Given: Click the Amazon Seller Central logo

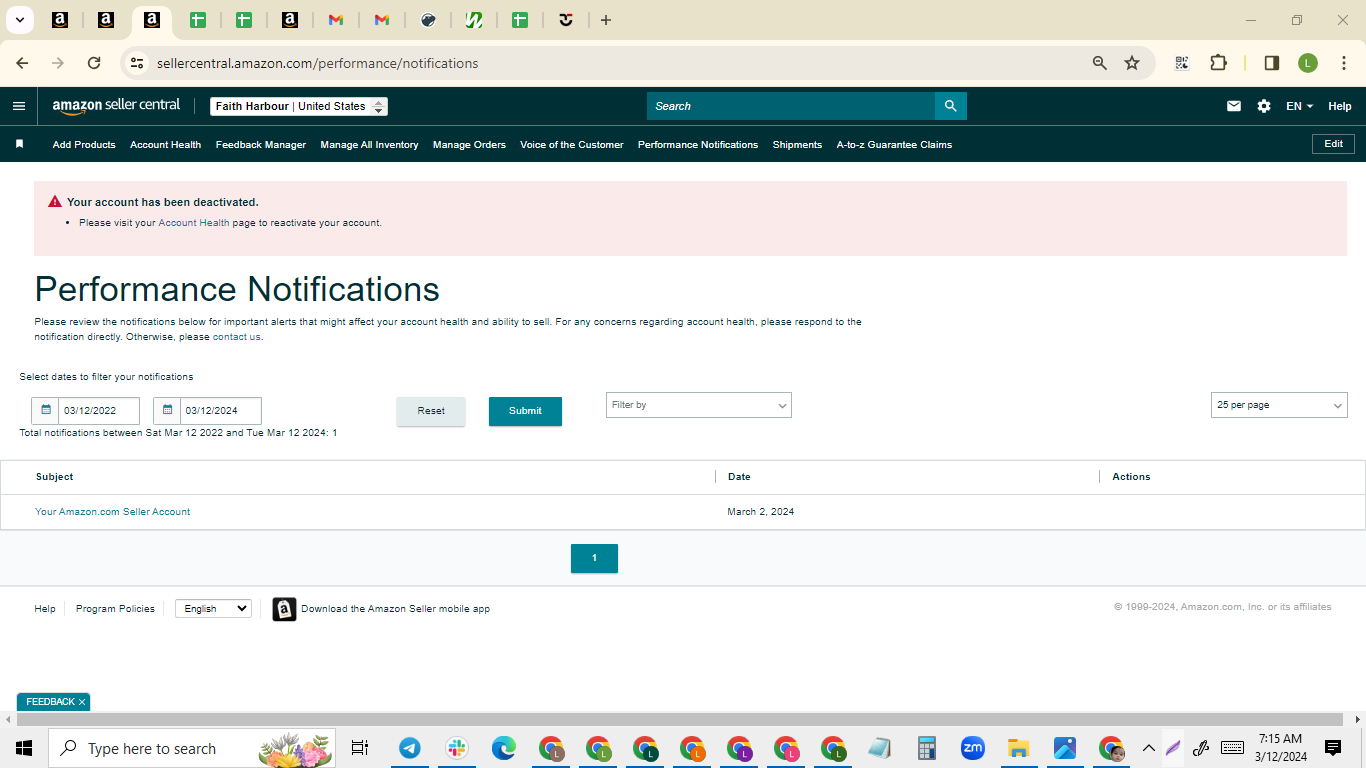Looking at the screenshot, I should [x=116, y=106].
